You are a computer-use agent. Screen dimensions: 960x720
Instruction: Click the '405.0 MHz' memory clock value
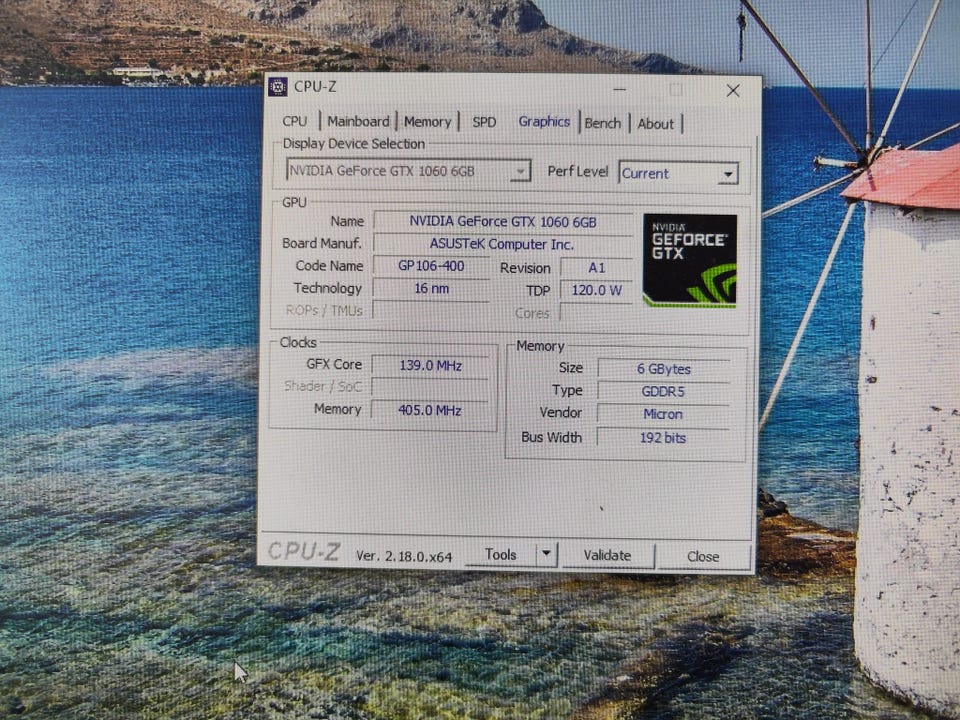[x=430, y=410]
